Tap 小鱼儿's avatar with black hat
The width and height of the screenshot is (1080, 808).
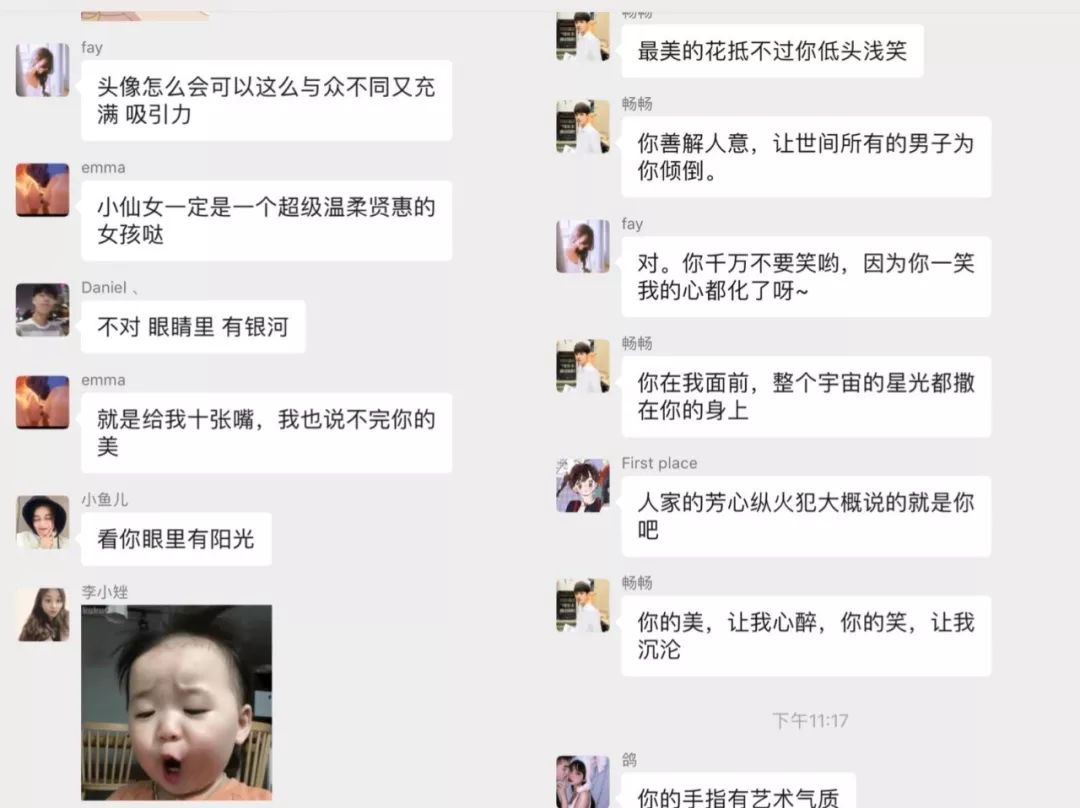tap(43, 521)
